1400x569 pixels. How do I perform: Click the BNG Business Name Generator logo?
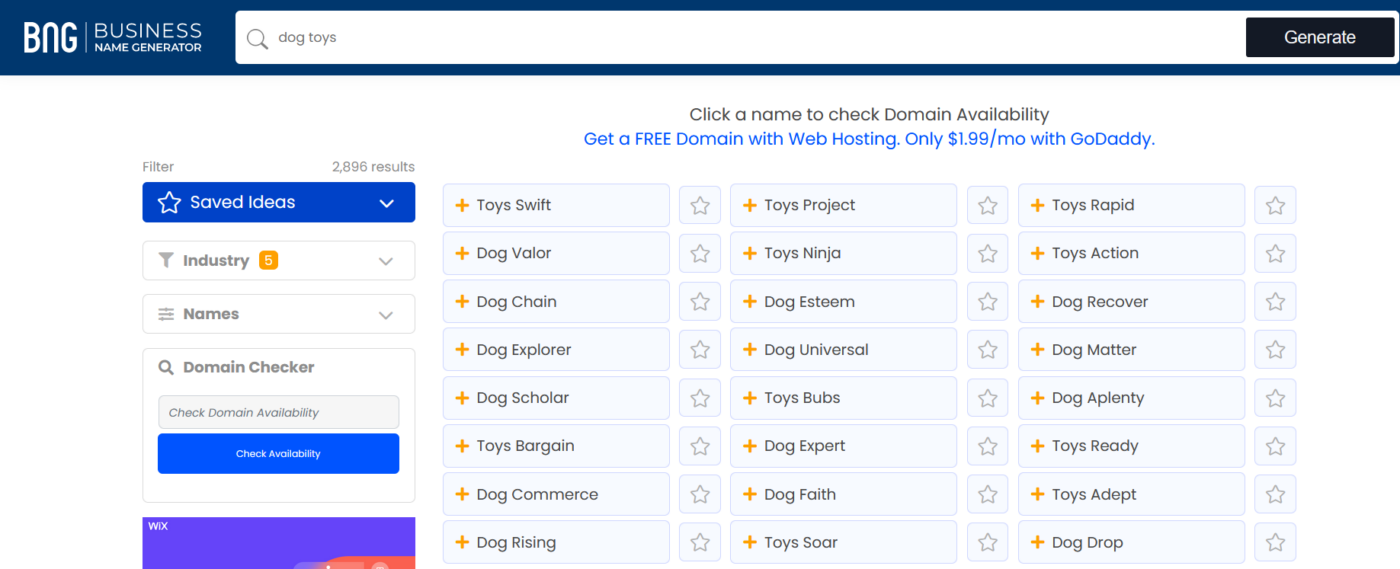[113, 37]
